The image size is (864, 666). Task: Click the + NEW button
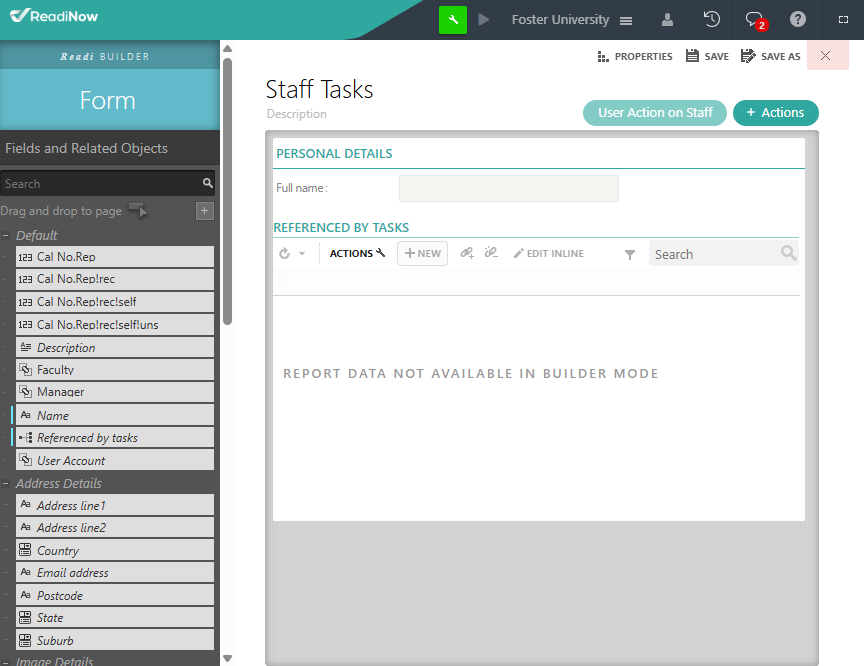click(423, 253)
